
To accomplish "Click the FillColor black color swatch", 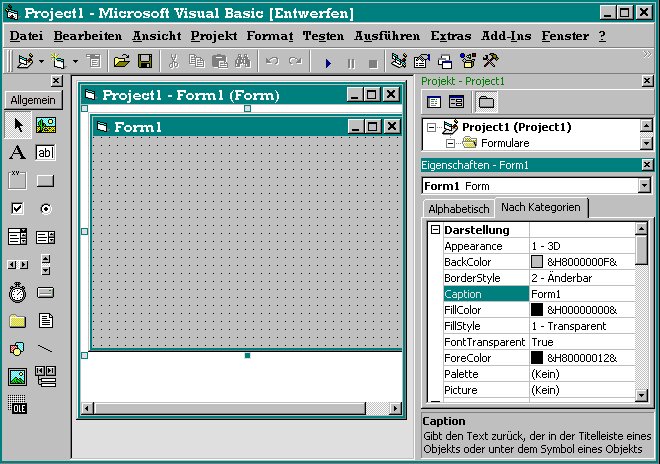I will [x=537, y=310].
